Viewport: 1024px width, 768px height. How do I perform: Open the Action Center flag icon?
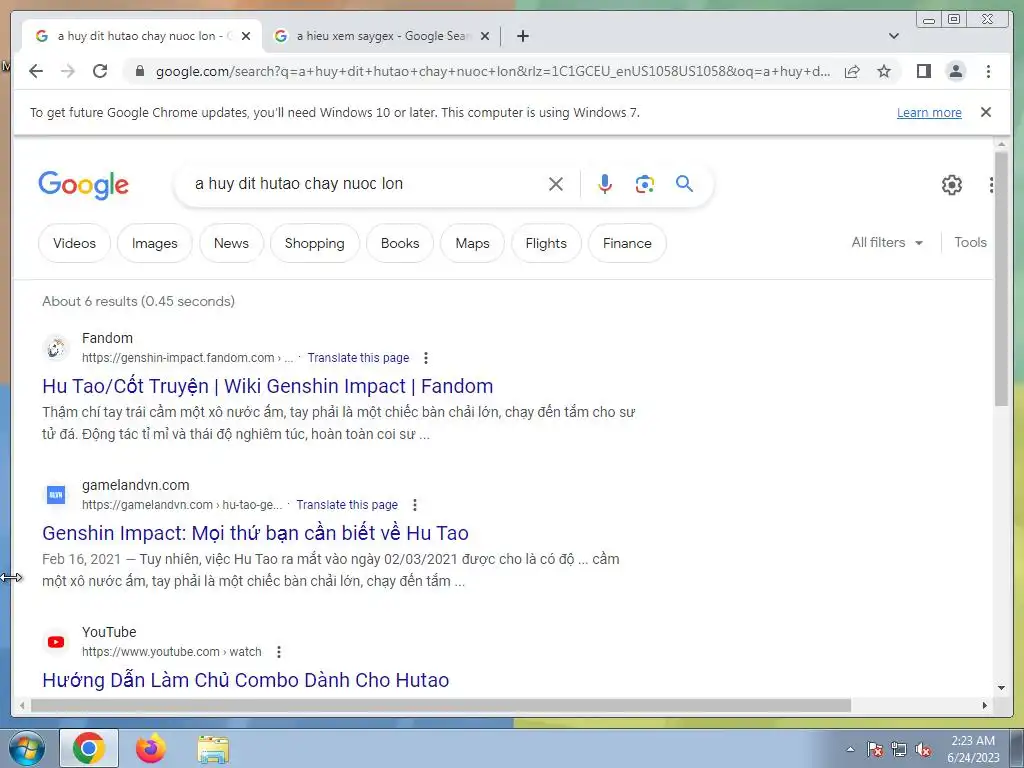tap(874, 749)
